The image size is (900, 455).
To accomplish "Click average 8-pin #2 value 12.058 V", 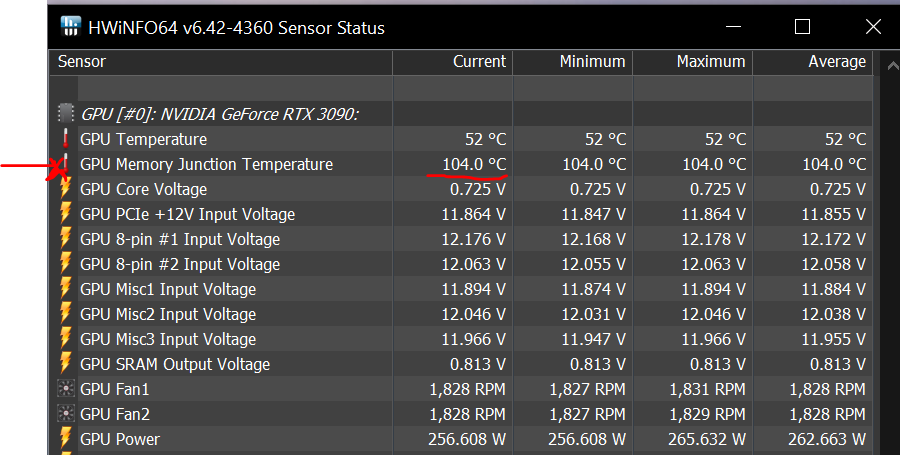I will click(833, 264).
